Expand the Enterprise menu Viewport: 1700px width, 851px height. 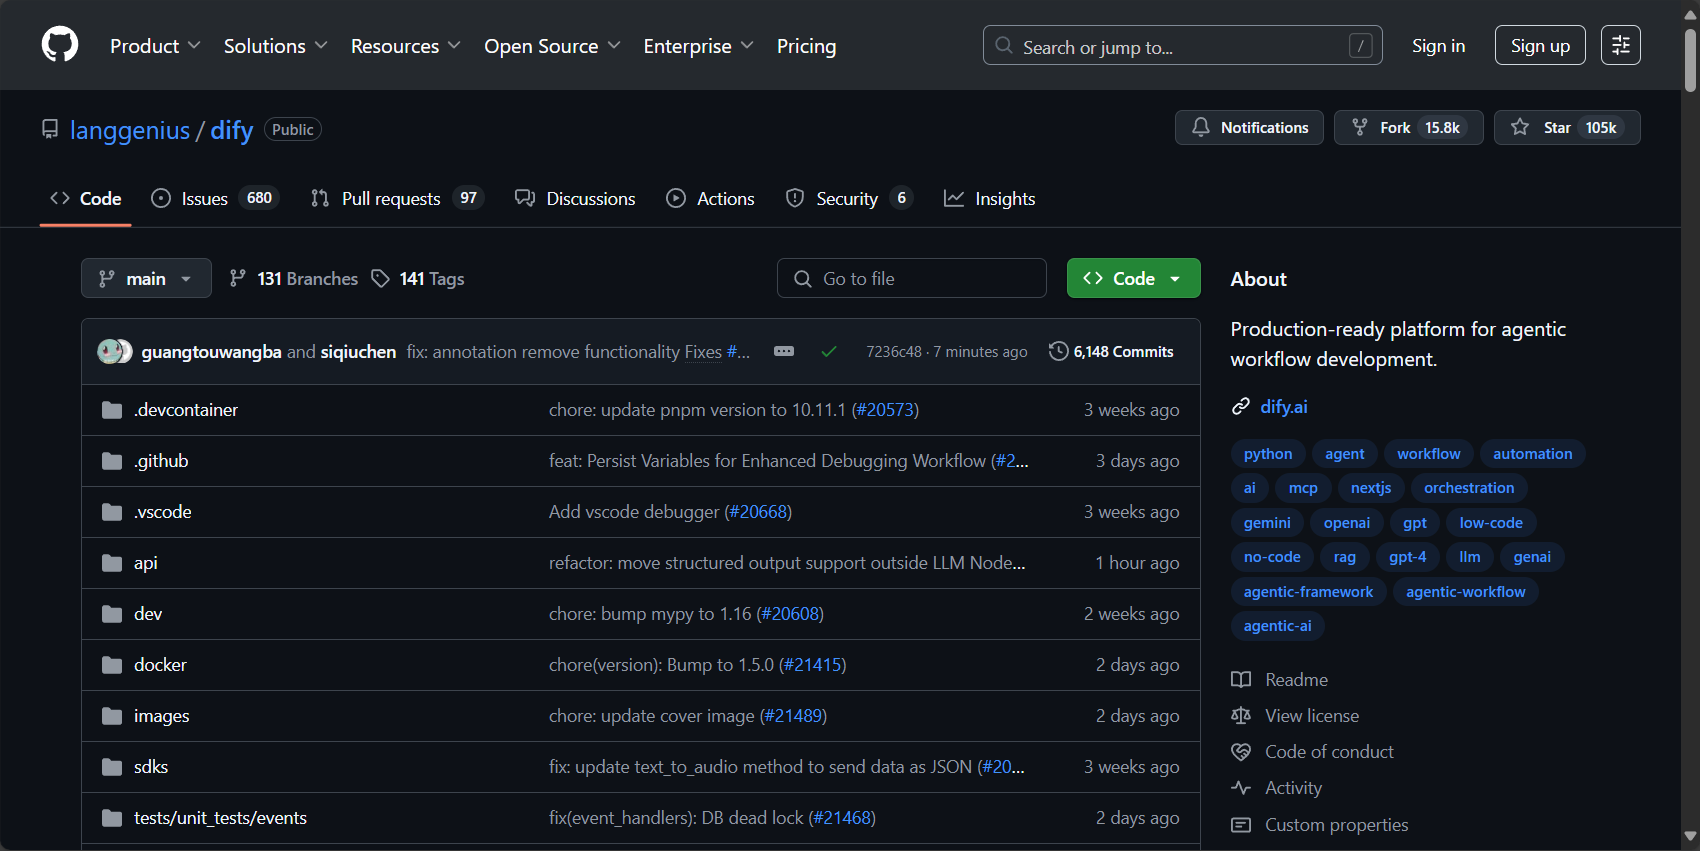pos(698,46)
